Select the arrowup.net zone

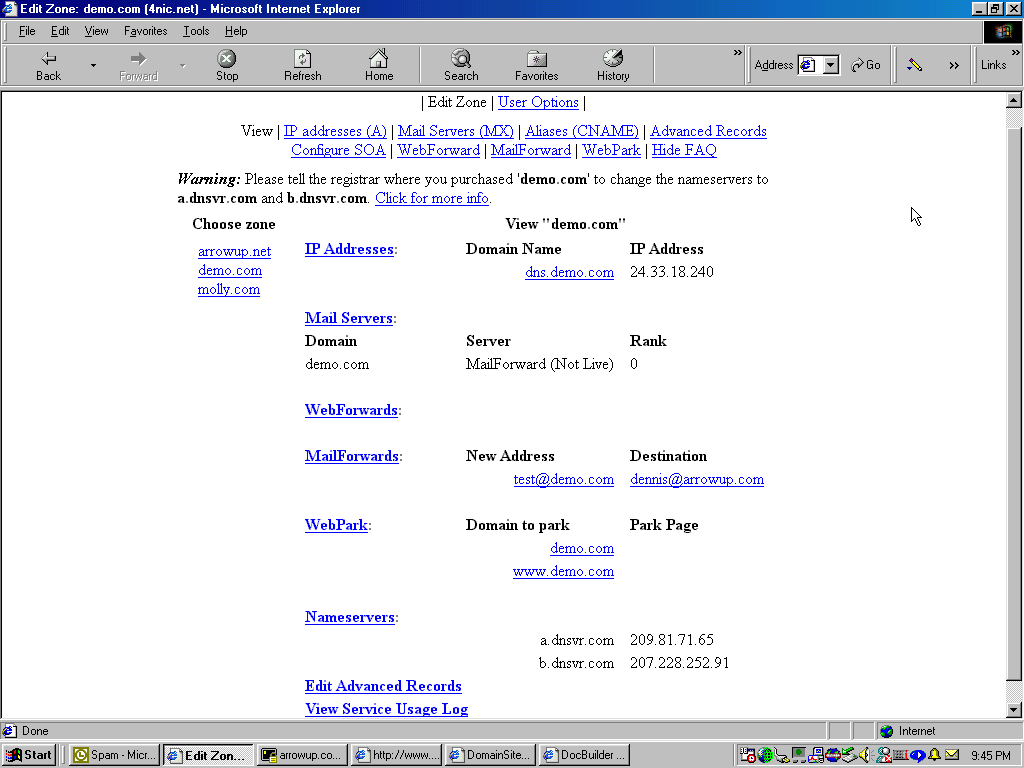pyautogui.click(x=234, y=251)
